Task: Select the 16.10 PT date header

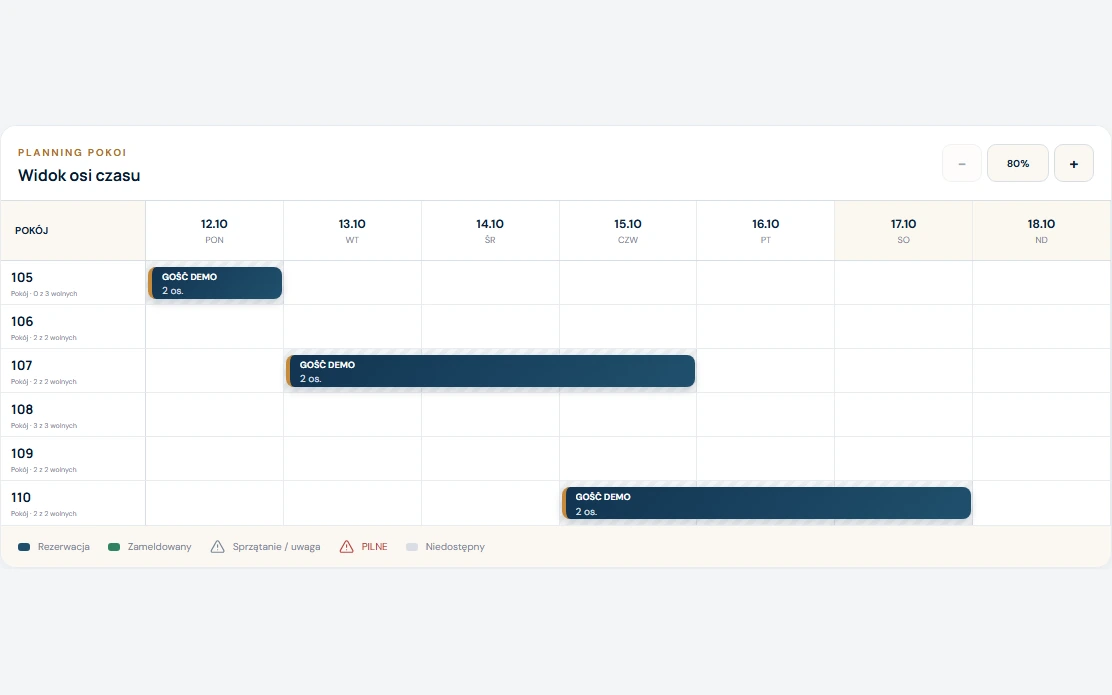Action: [x=766, y=230]
